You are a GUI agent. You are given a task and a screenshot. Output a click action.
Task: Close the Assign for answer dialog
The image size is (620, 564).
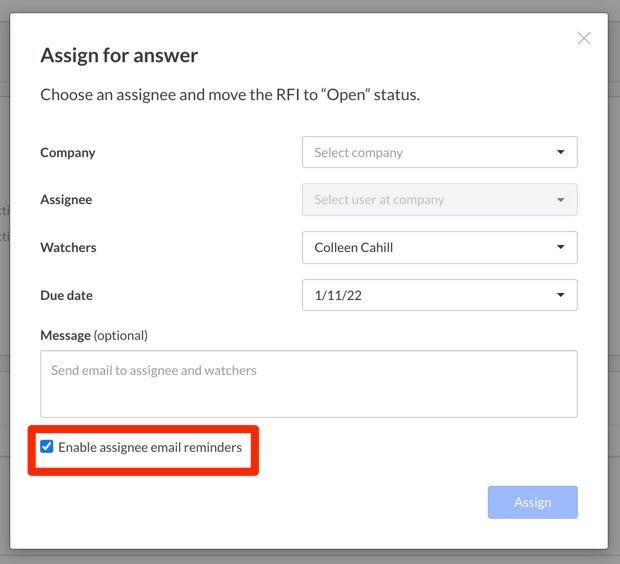click(x=584, y=38)
